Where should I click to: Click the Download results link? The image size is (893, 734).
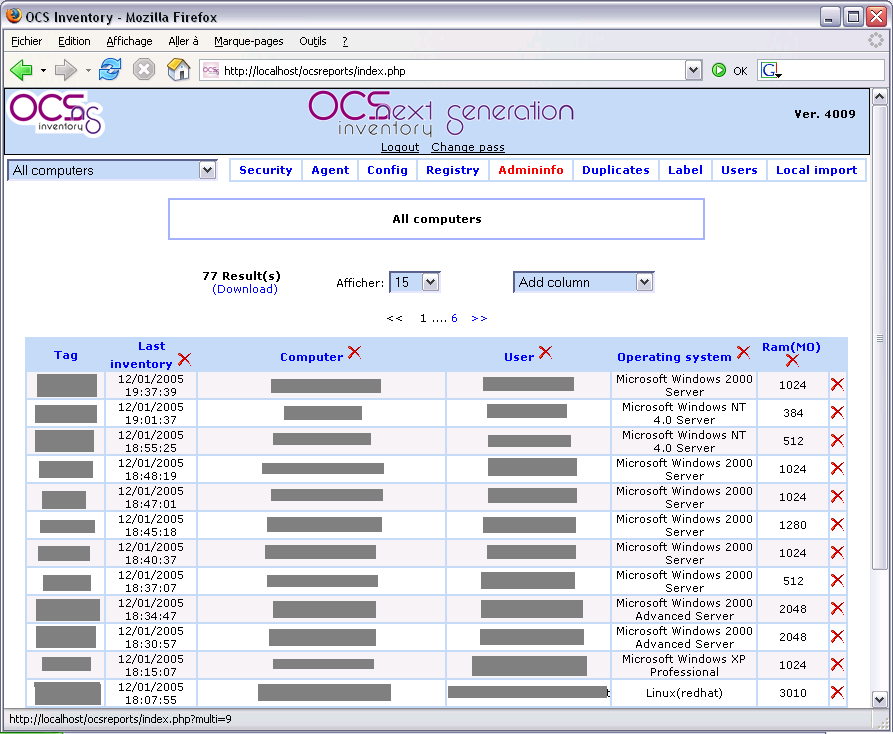(245, 289)
